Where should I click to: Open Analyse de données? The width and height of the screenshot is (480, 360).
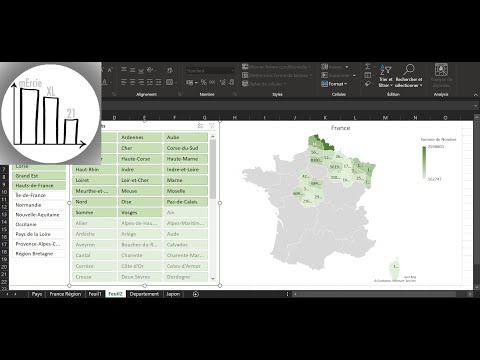(x=441, y=75)
